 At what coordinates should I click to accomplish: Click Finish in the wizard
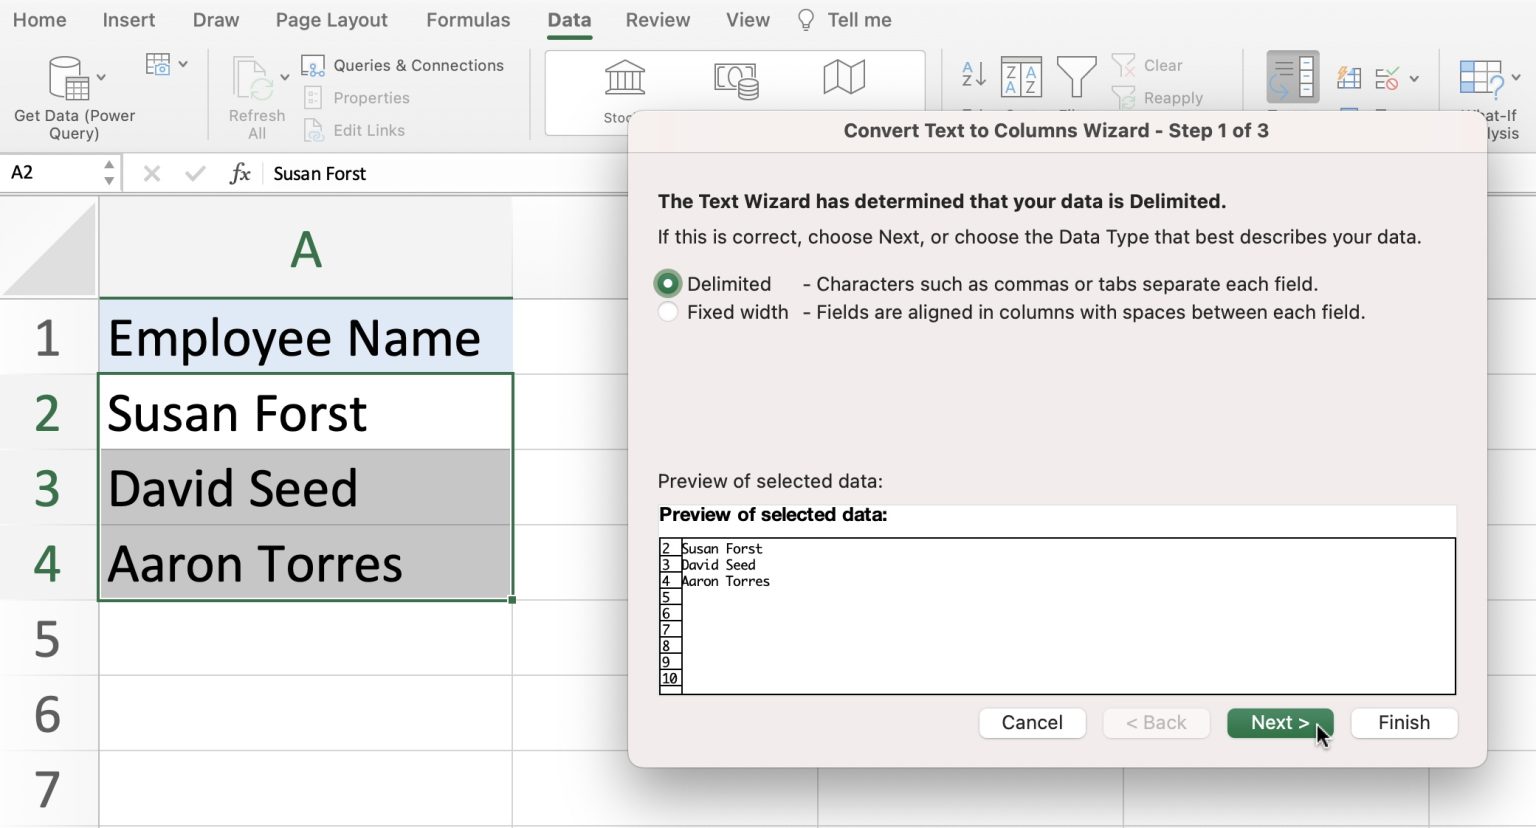[1404, 723]
